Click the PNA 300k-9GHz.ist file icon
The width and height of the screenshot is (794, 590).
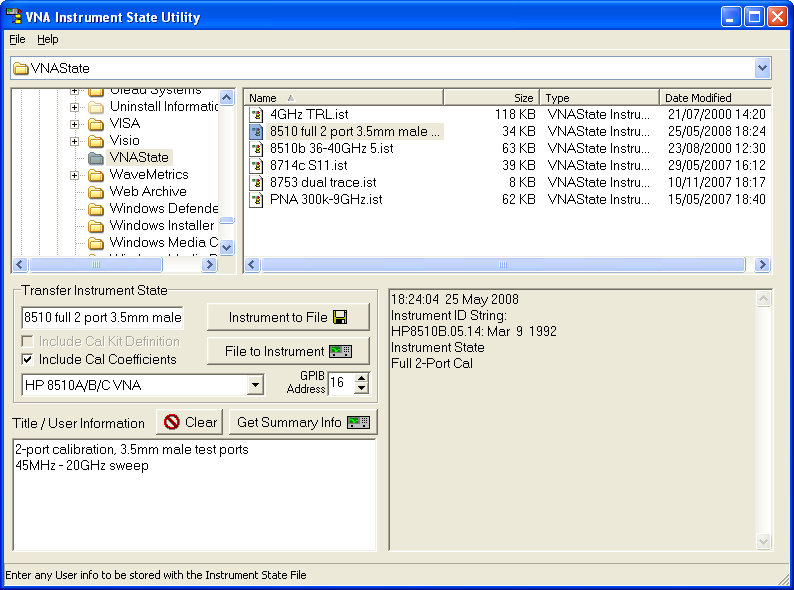256,200
